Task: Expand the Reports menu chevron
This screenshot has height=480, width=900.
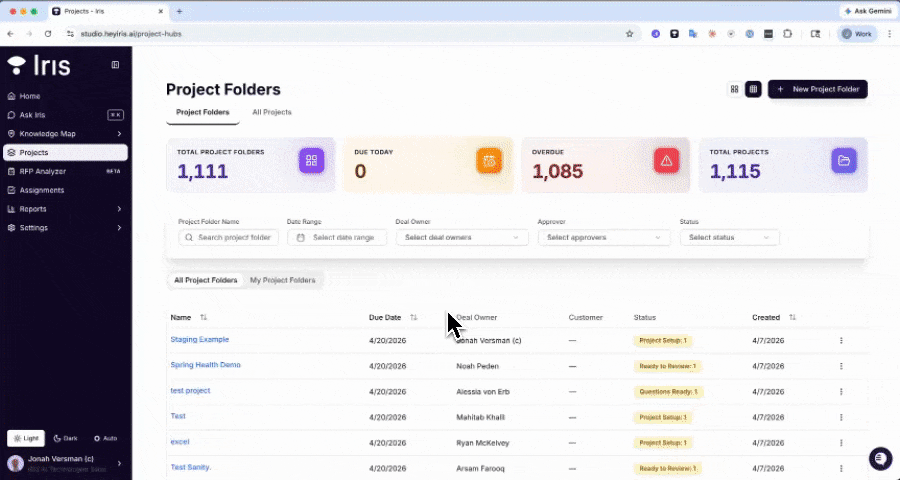Action: (x=119, y=209)
